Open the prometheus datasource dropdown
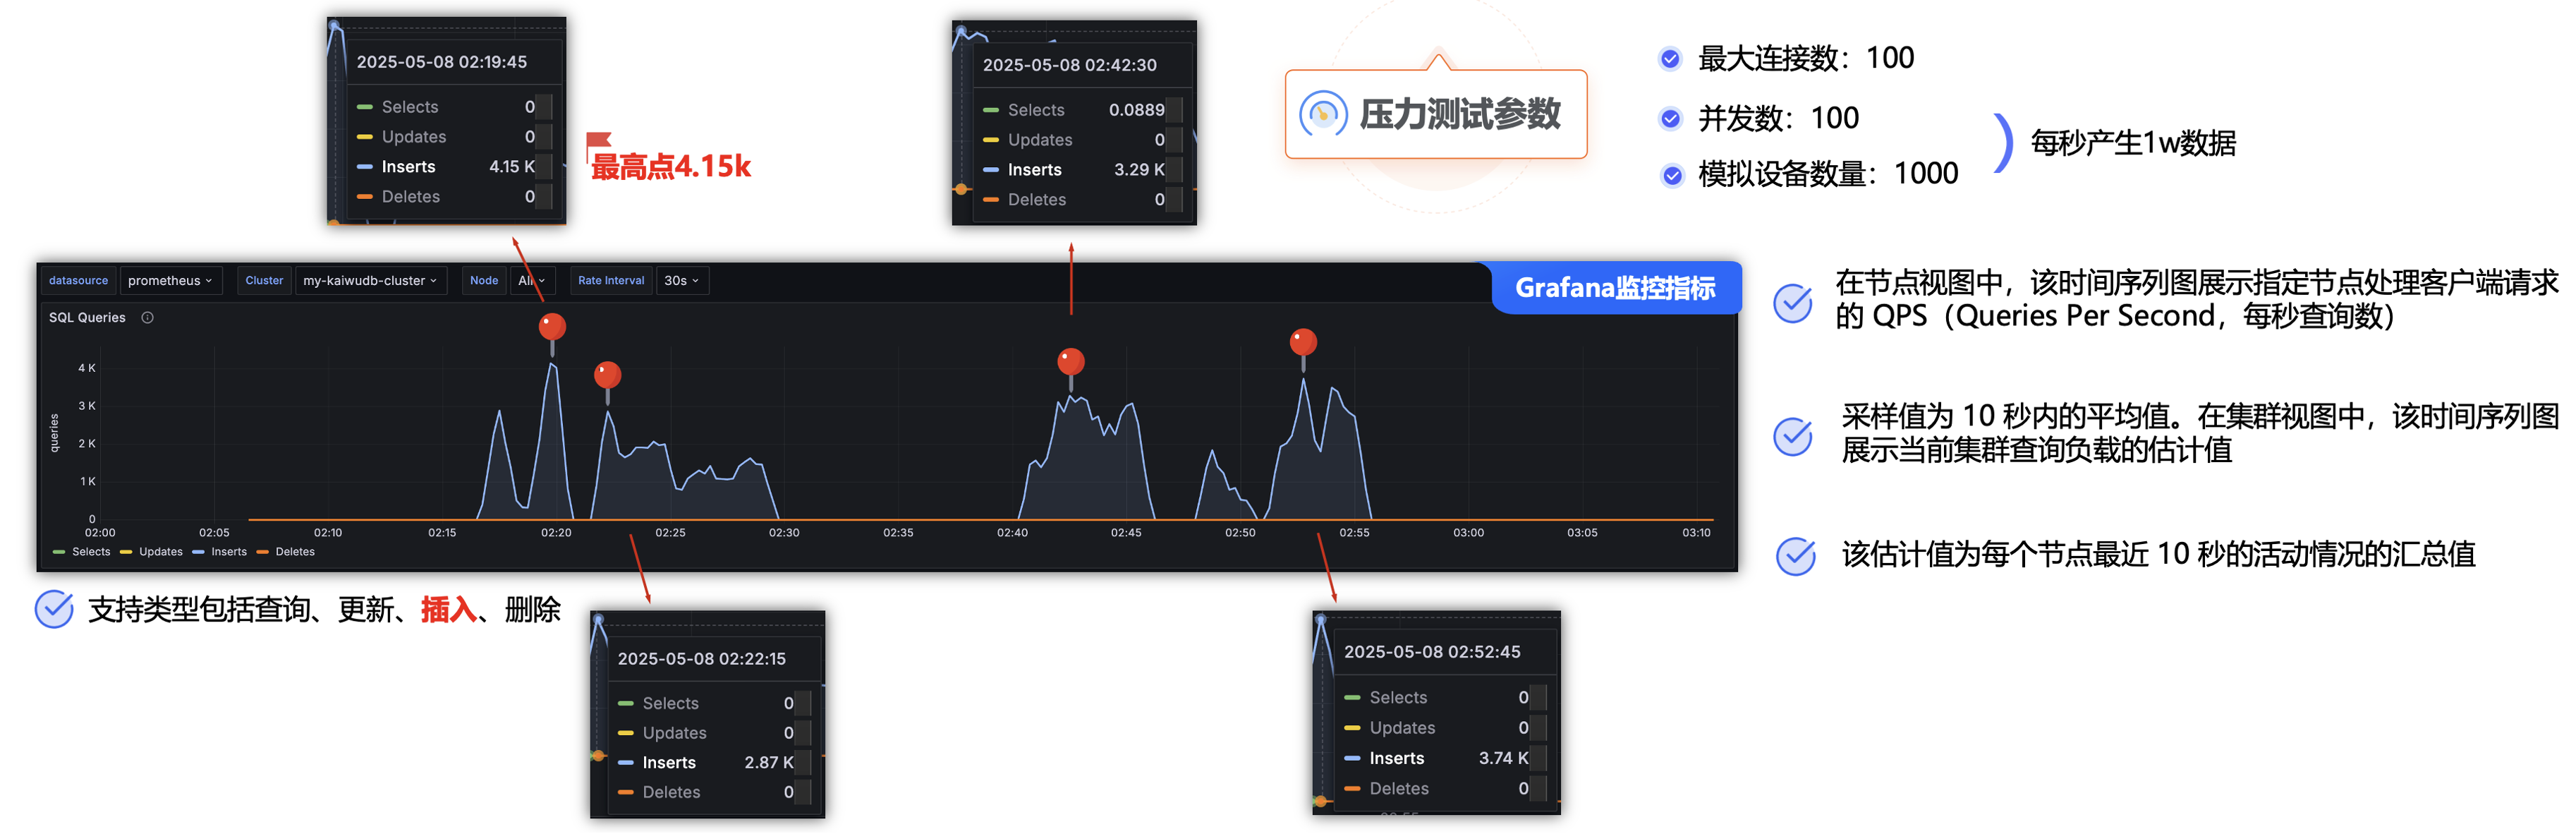This screenshot has width=2576, height=834. coord(170,281)
